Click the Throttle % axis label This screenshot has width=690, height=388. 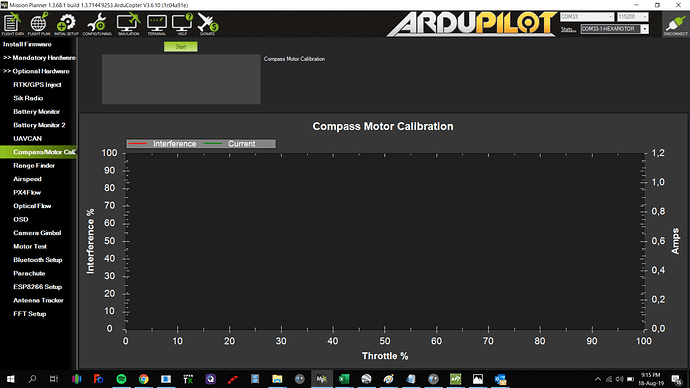[x=385, y=356]
